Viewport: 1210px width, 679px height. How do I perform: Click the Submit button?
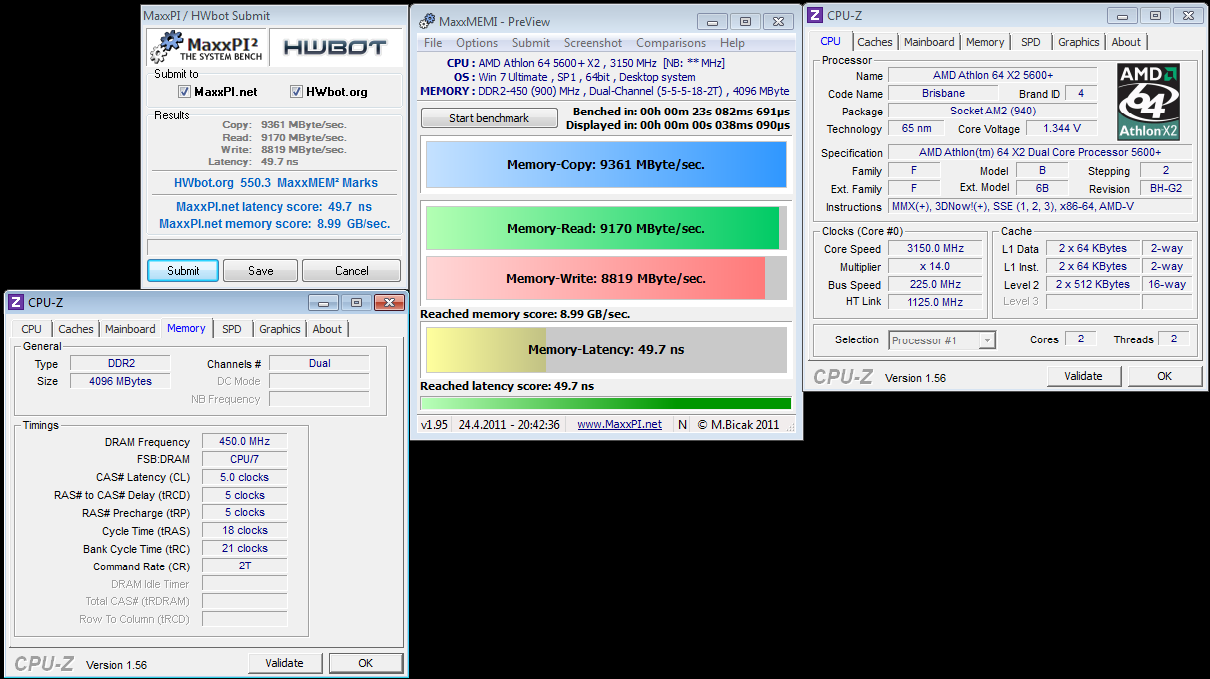coord(183,270)
